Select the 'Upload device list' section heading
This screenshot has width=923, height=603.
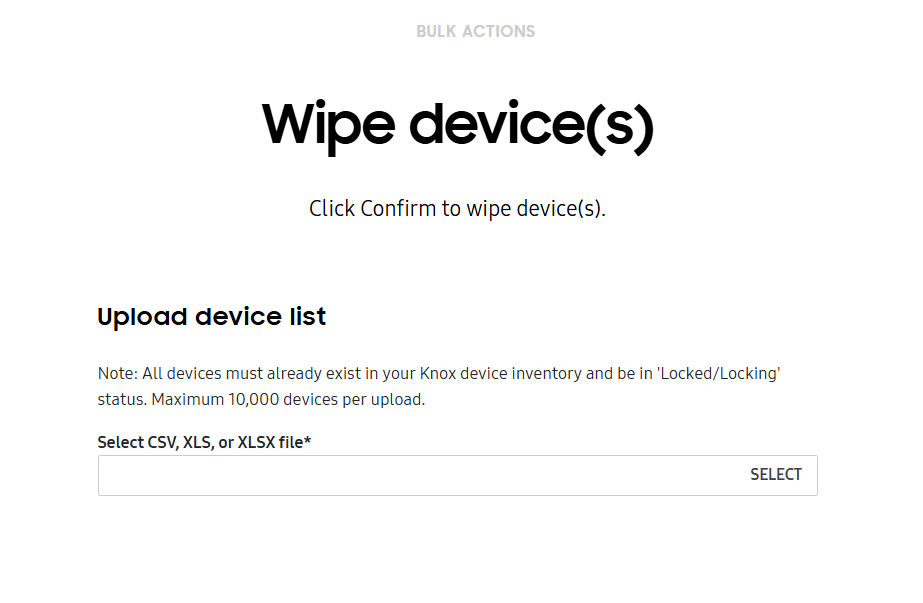[210, 316]
